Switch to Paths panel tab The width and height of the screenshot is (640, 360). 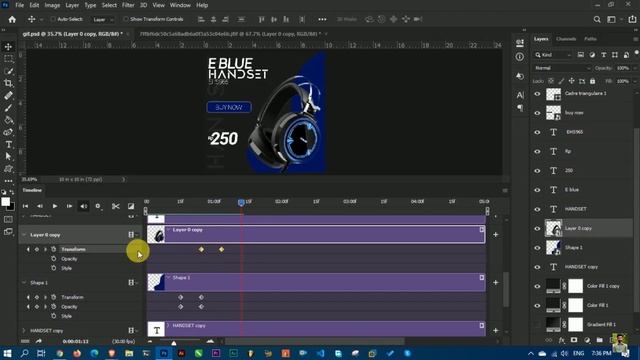tap(590, 39)
